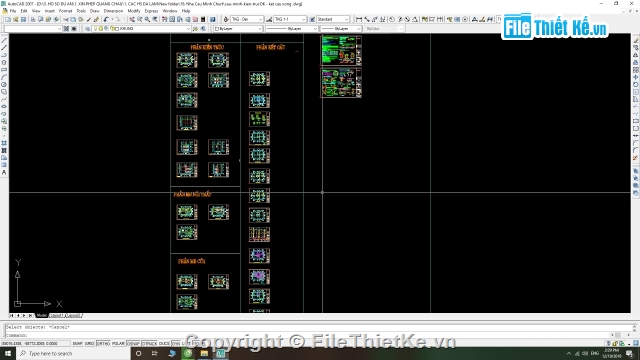
Task: Select the Zoom Realtime magnifier icon
Action: tap(140, 19)
